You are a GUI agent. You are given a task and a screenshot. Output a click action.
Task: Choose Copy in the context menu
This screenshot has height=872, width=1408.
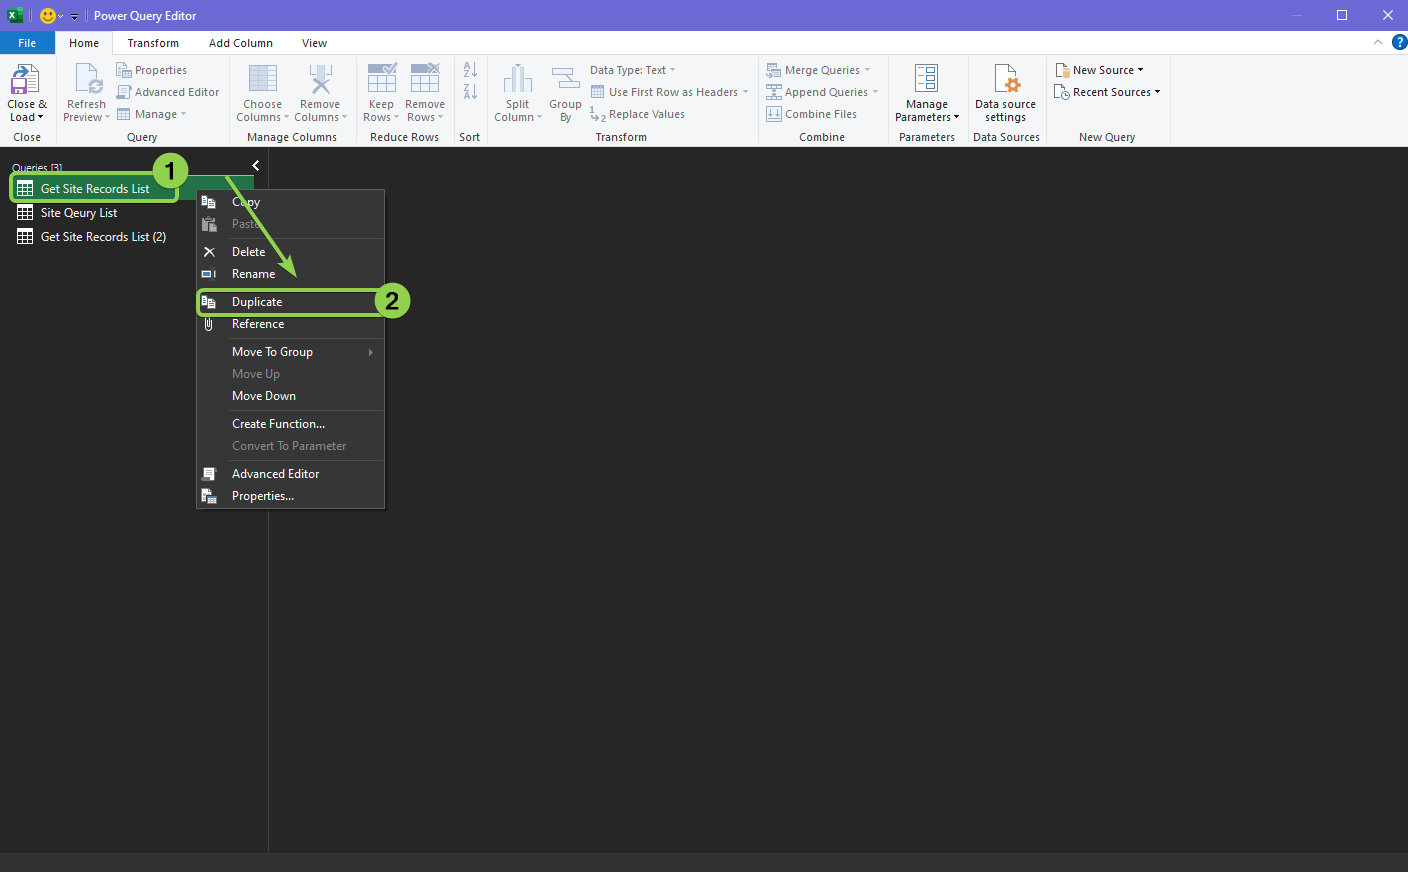(290, 202)
